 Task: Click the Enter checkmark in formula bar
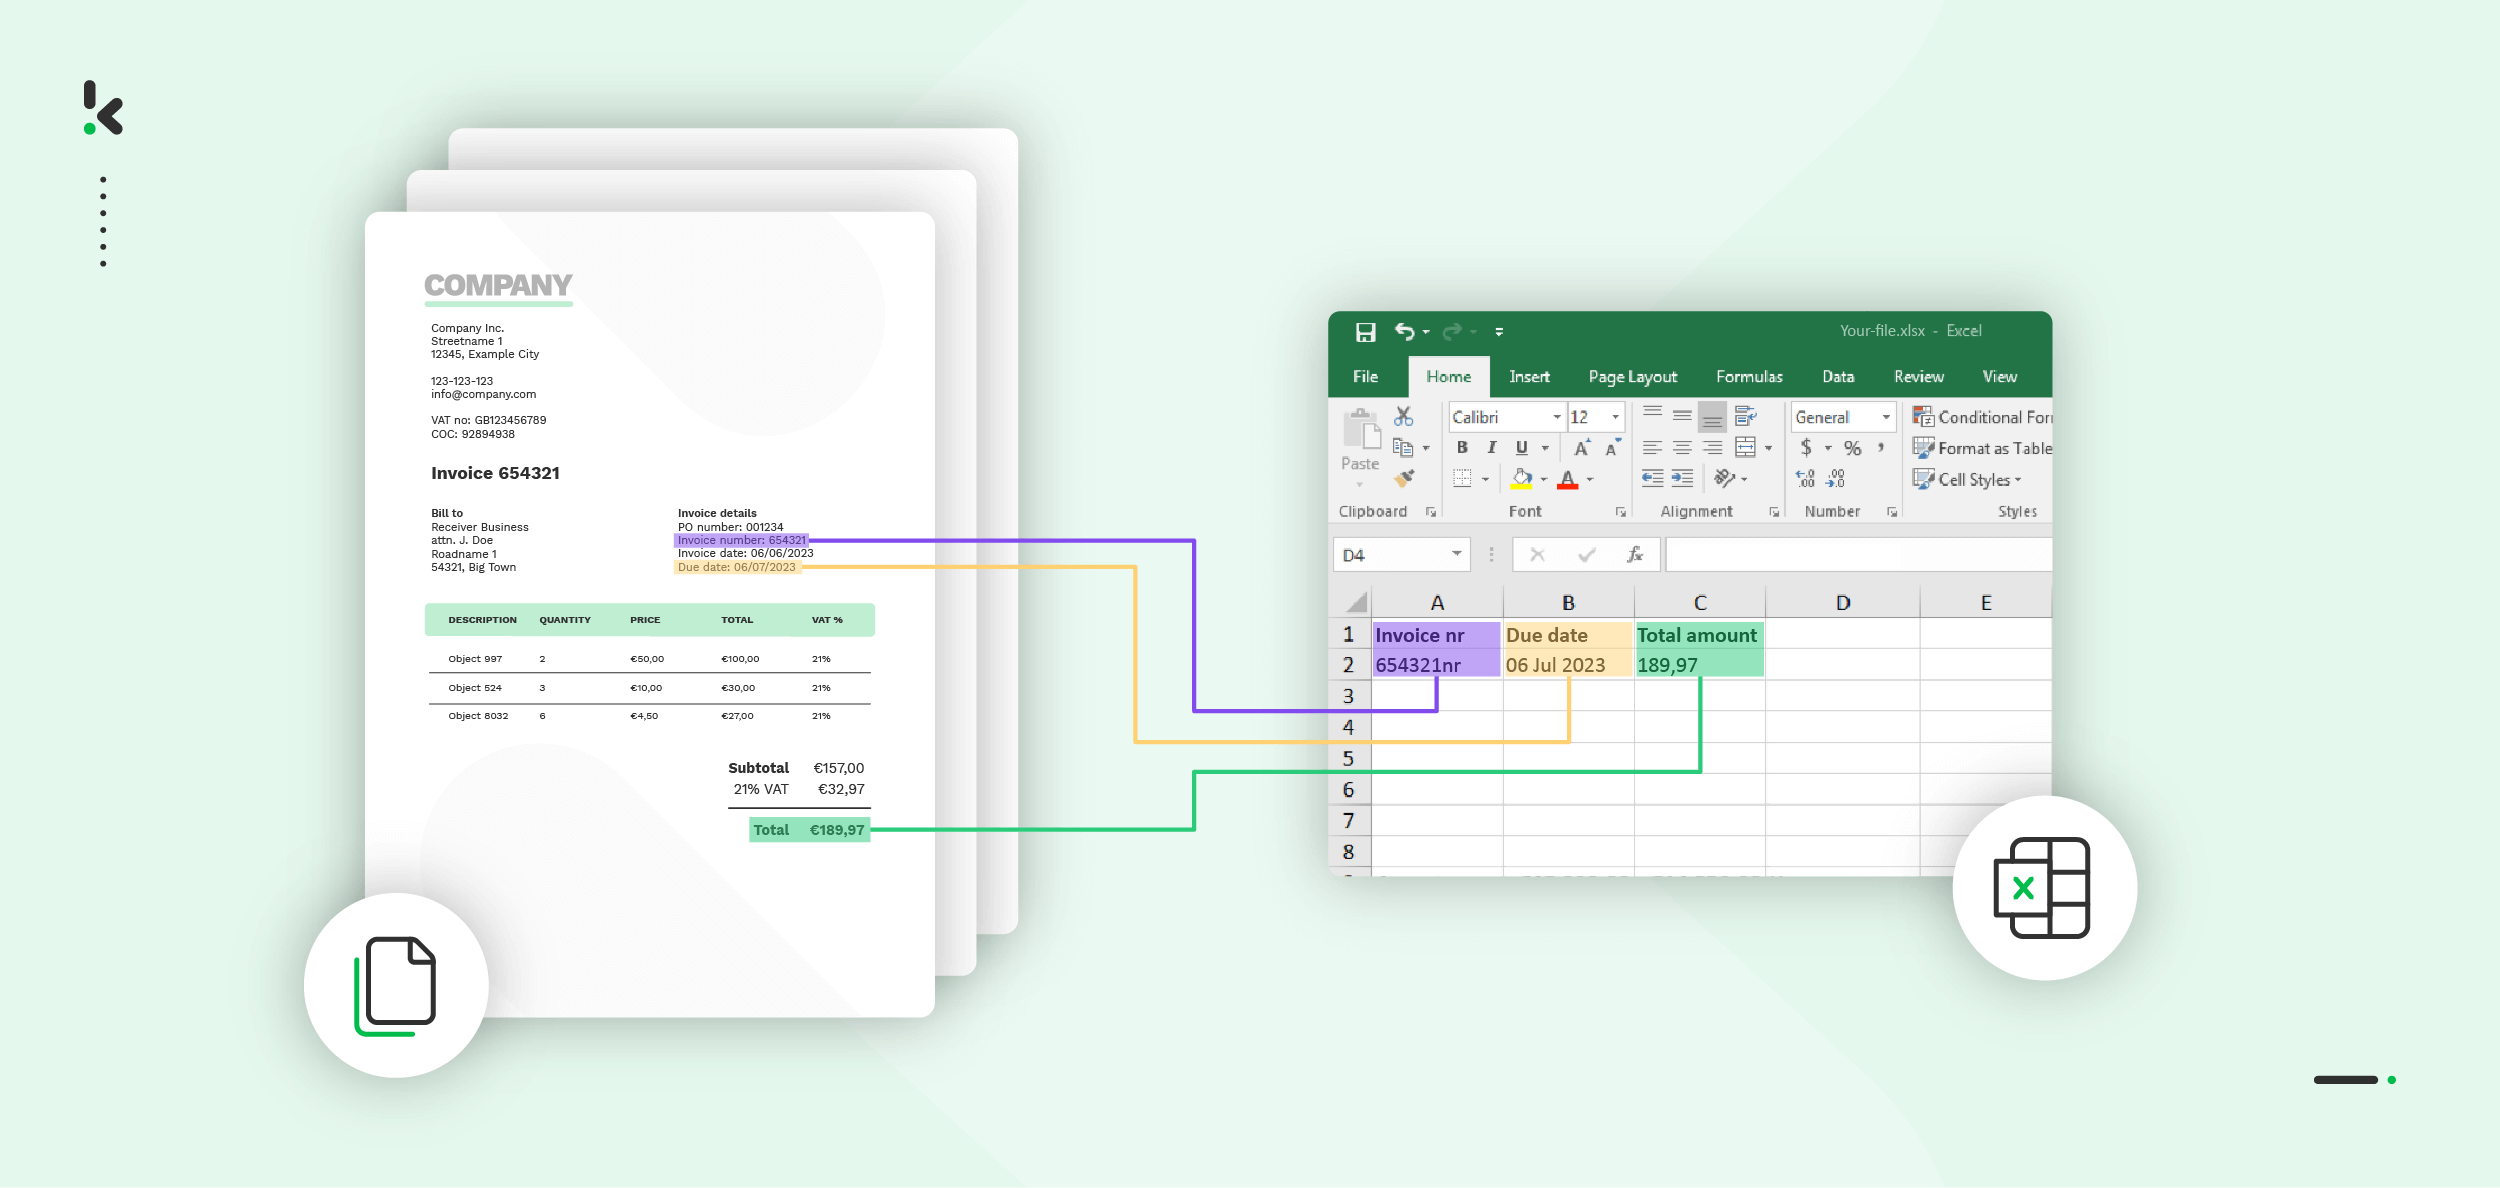tap(1586, 554)
